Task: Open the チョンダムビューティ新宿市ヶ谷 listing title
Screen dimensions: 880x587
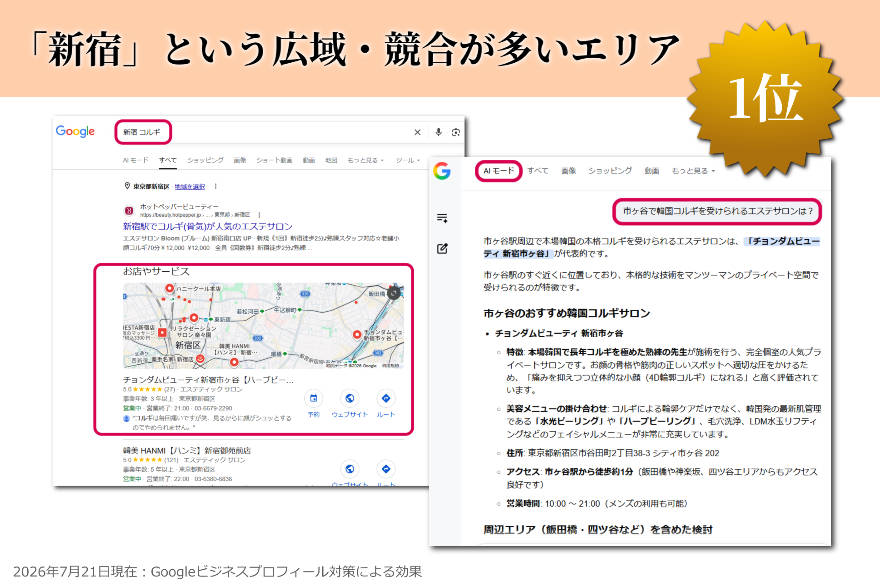Action: coord(208,380)
